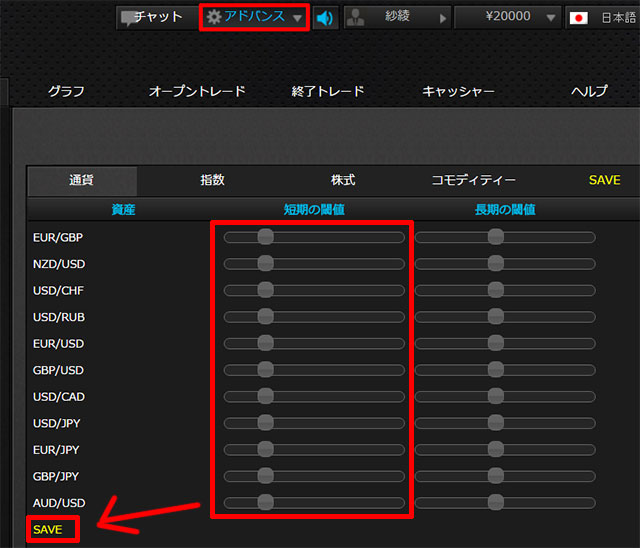This screenshot has width=640, height=548.
Task: Click the bottom-left SAVE button
Action: (x=48, y=530)
